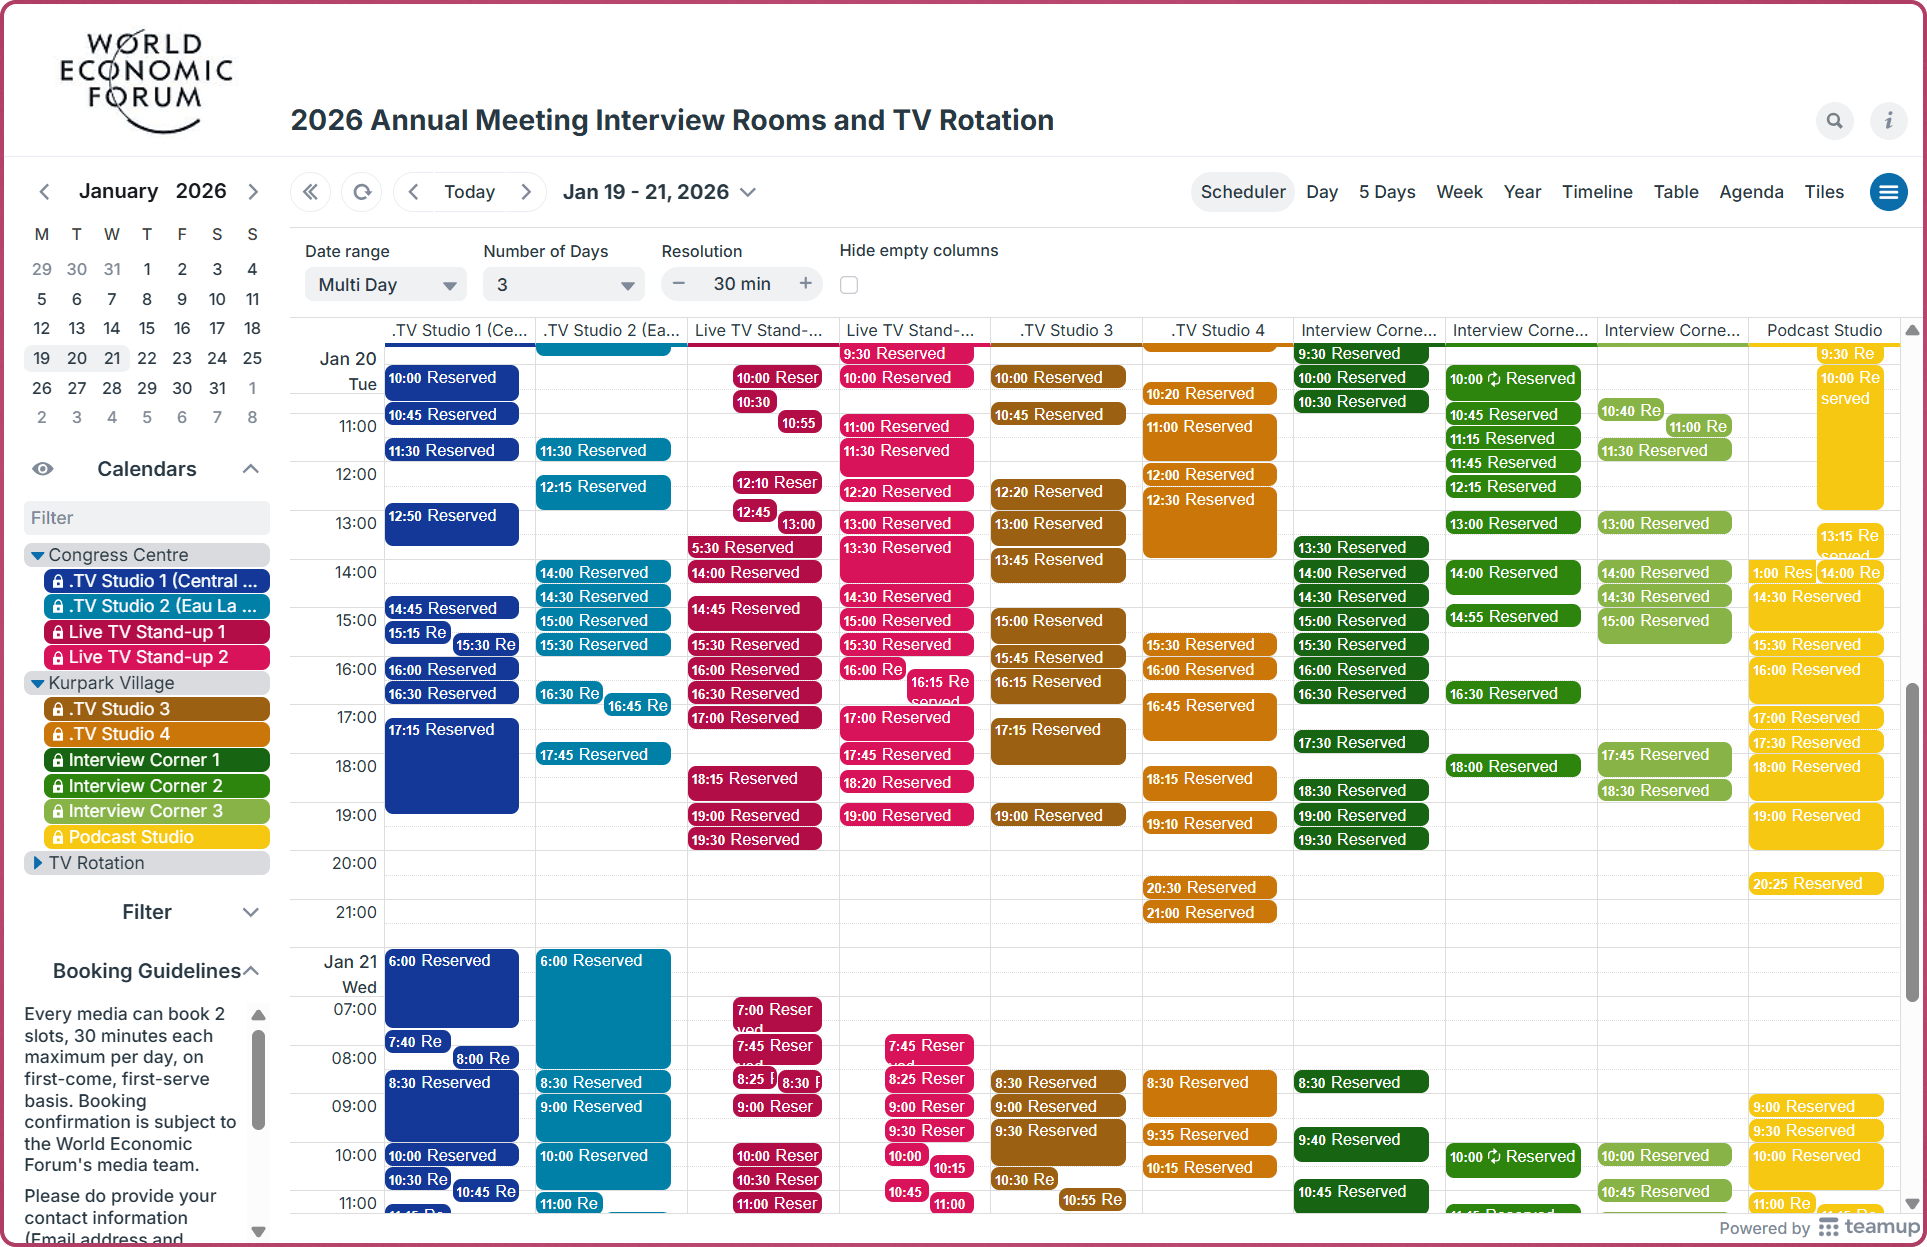The image size is (1927, 1247).
Task: Click the Today button
Action: point(469,192)
